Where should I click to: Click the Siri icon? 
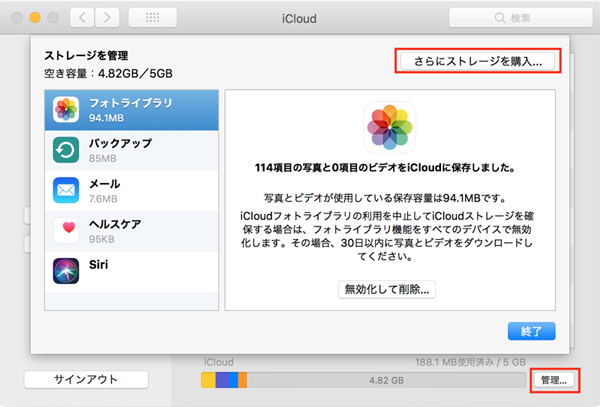coord(66,271)
